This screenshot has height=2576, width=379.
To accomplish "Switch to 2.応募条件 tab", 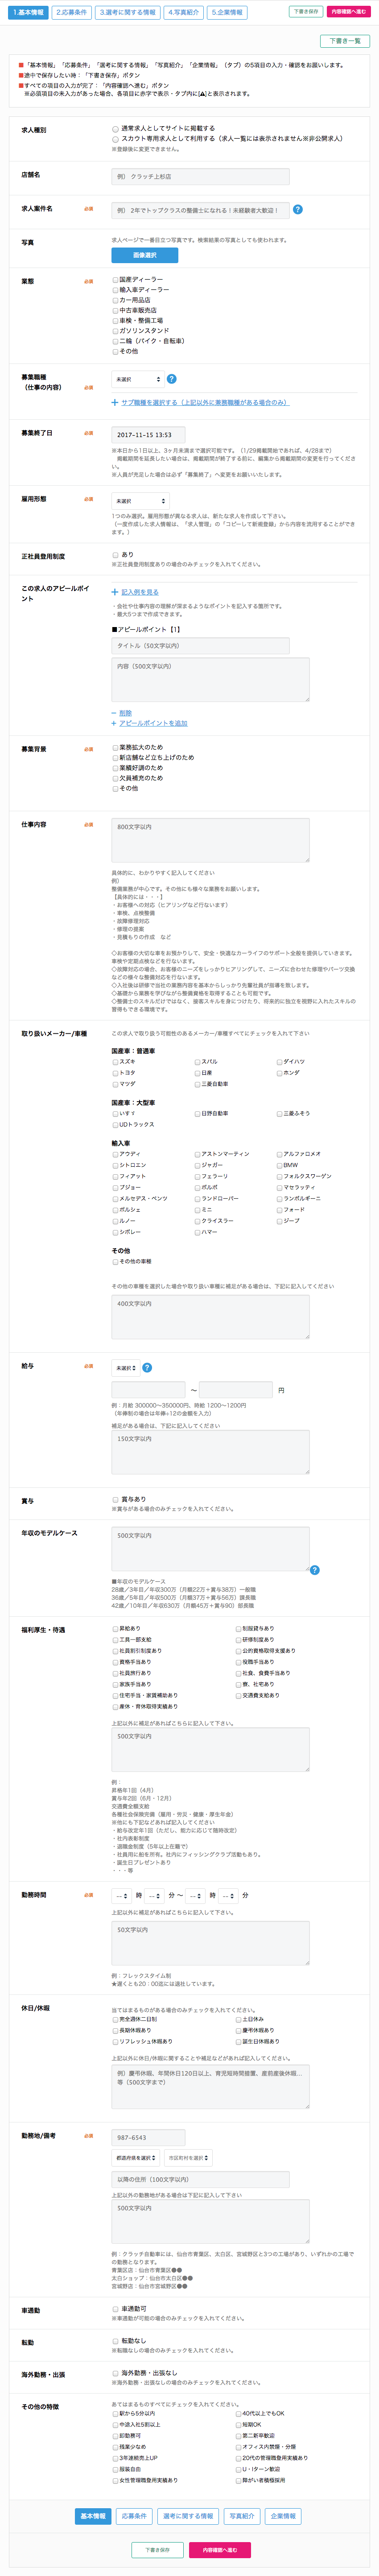I will click(x=72, y=13).
